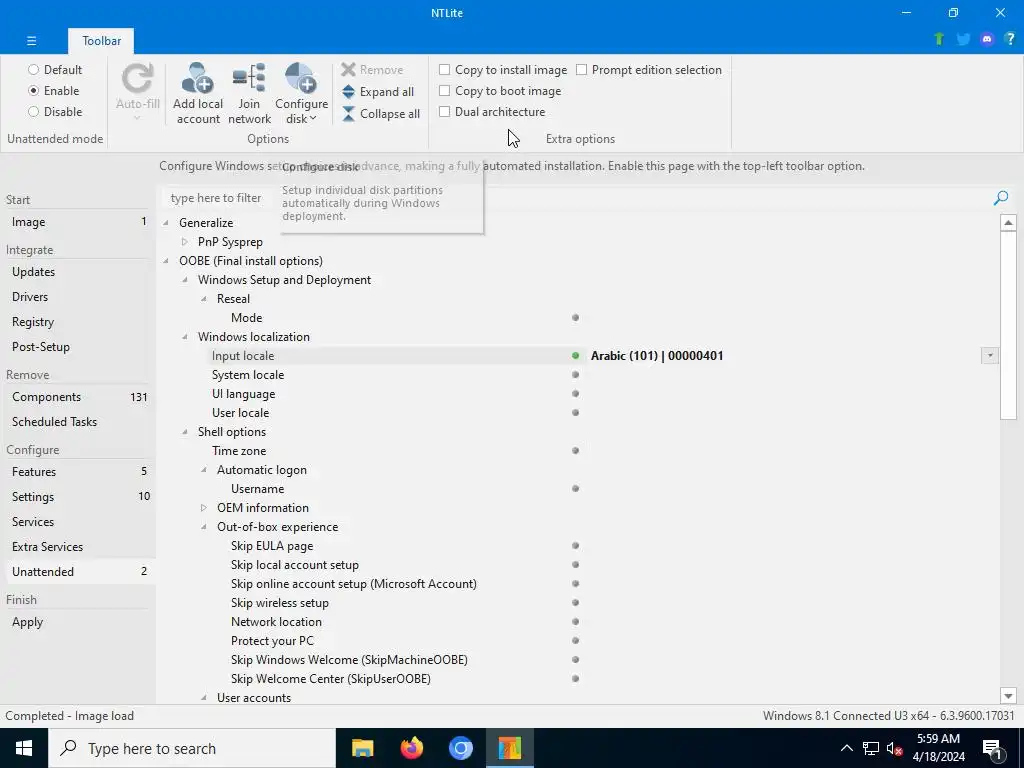Open the notification center icon
The image size is (1024, 768).
pyautogui.click(x=991, y=748)
